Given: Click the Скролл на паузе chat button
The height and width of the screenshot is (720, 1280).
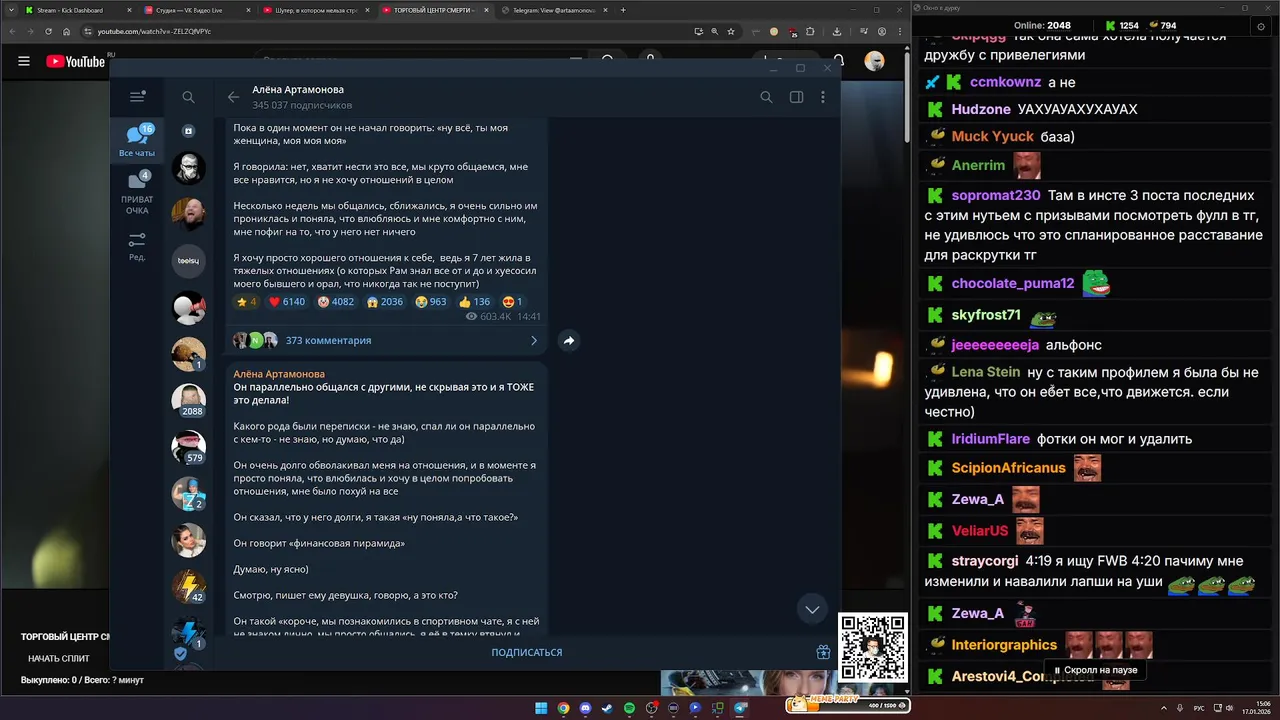Looking at the screenshot, I should tap(1095, 670).
